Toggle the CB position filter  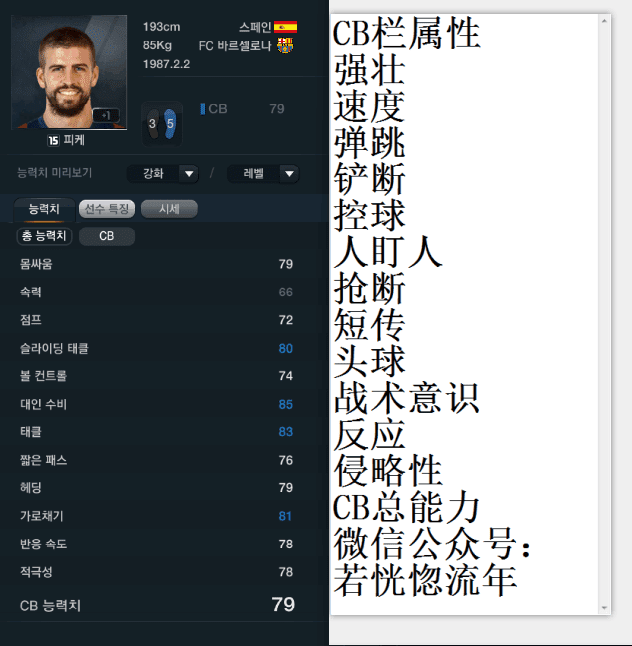click(106, 236)
